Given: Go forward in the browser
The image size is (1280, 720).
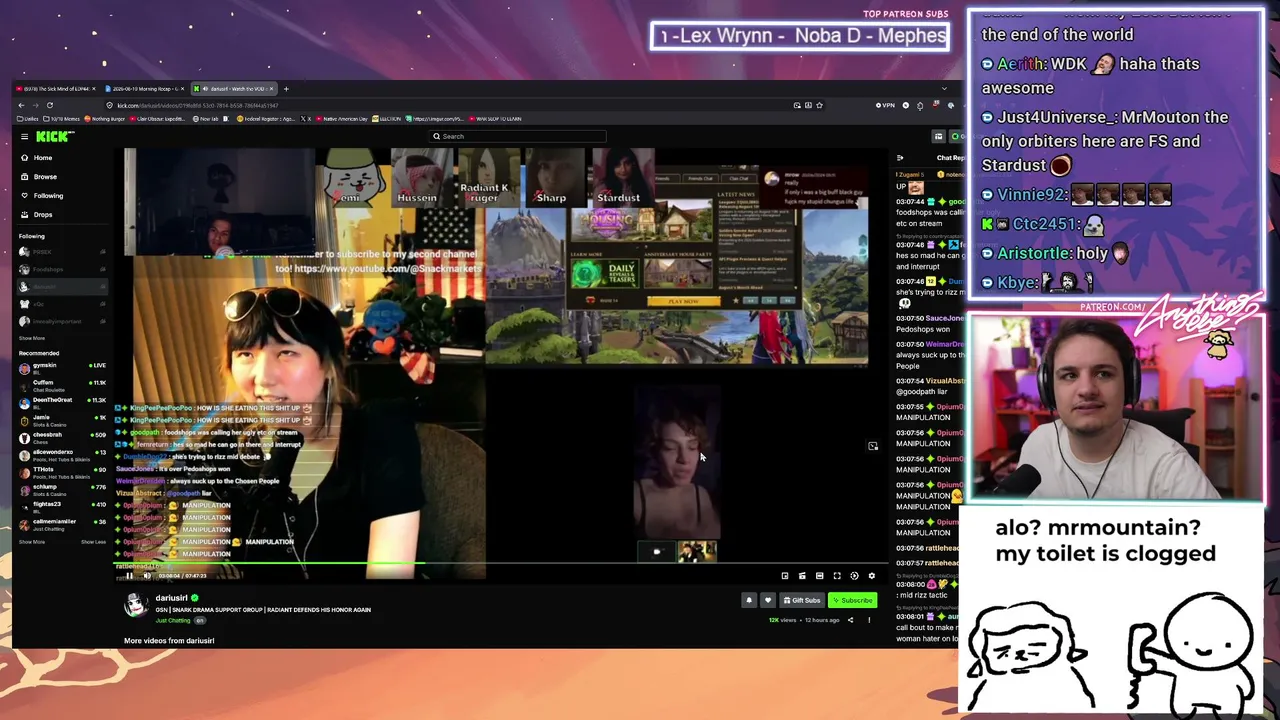Looking at the screenshot, I should point(35,105).
